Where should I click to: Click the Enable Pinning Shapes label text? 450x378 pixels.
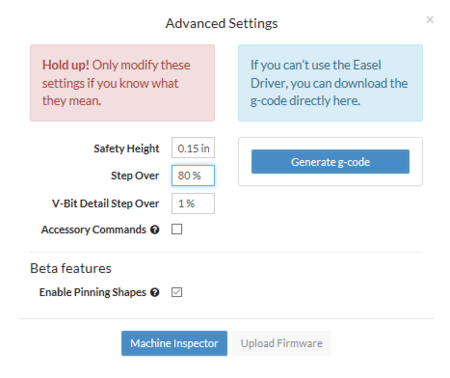(93, 292)
